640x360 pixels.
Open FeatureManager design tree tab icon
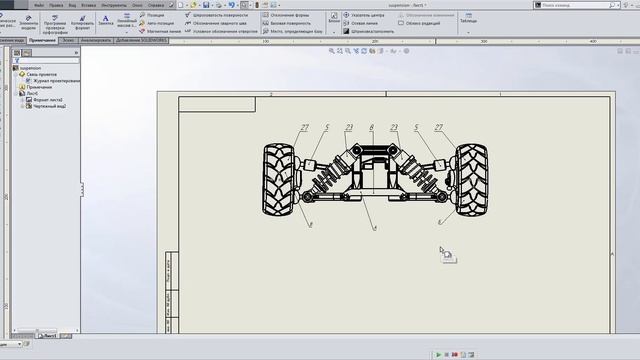point(17,53)
